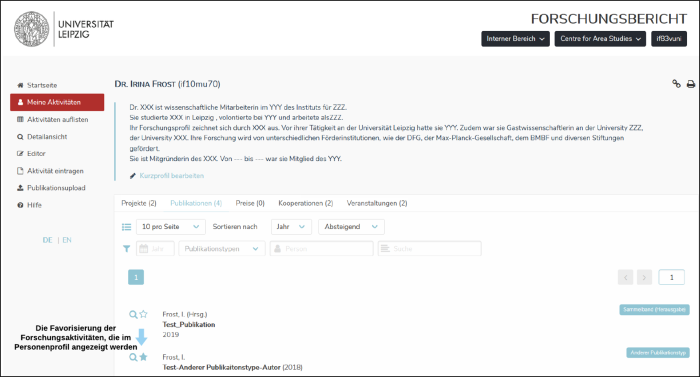The width and height of the screenshot is (700, 377).
Task: Switch language to EN
Action: [x=67, y=240]
